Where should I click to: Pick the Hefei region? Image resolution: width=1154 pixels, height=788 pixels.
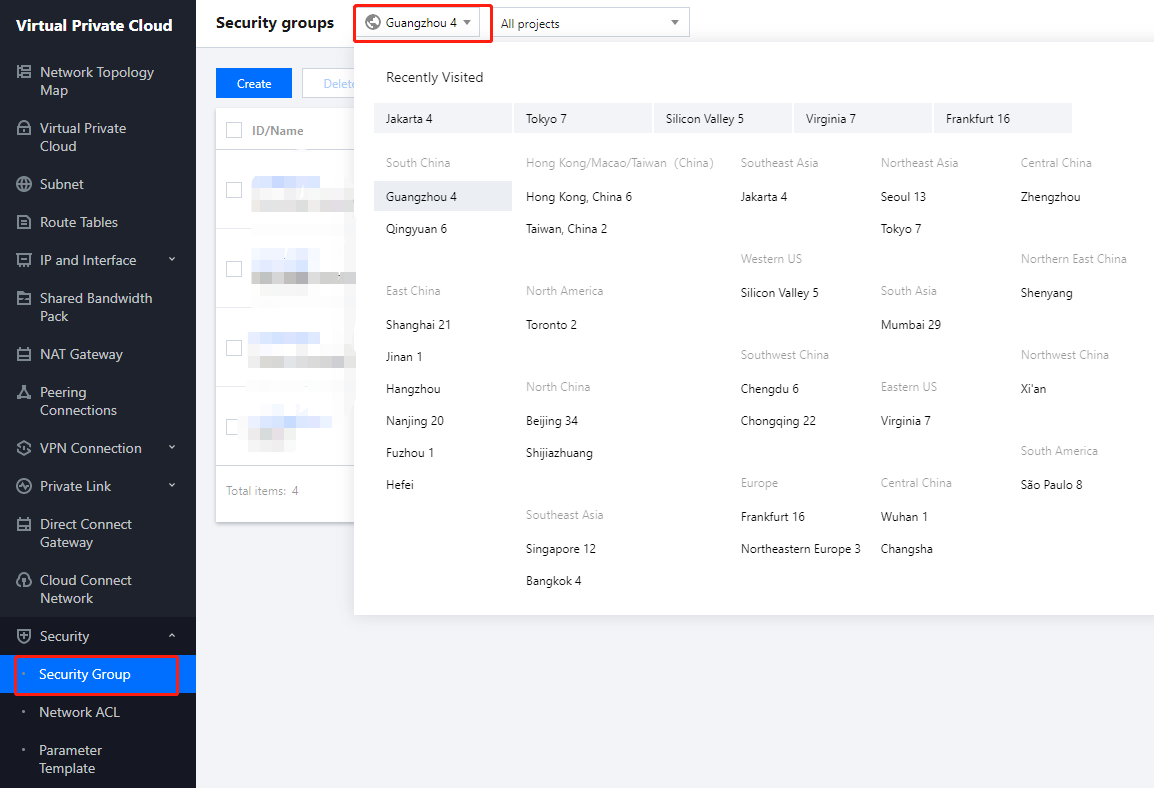pyautogui.click(x=400, y=485)
